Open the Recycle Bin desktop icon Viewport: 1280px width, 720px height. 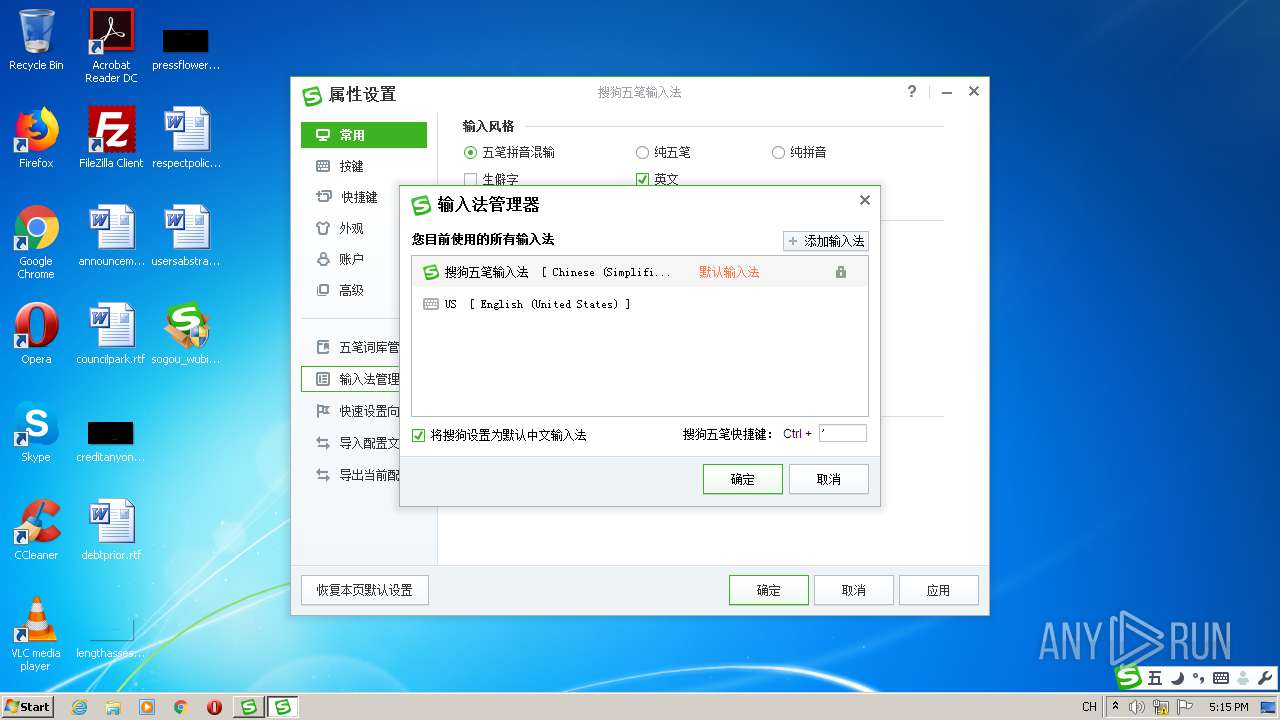coord(36,40)
